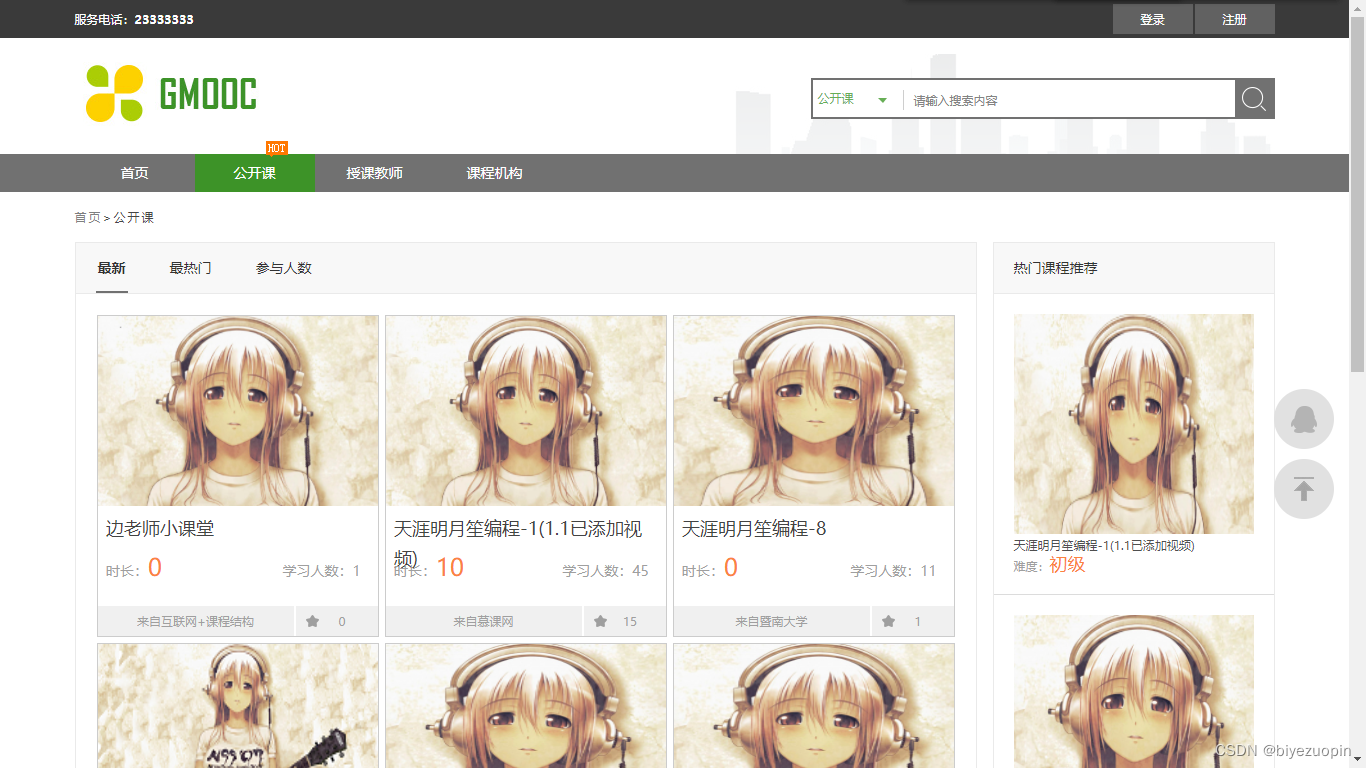Click first recommended course thumbnail in sidebar
Viewport: 1366px width, 768px height.
coord(1134,424)
